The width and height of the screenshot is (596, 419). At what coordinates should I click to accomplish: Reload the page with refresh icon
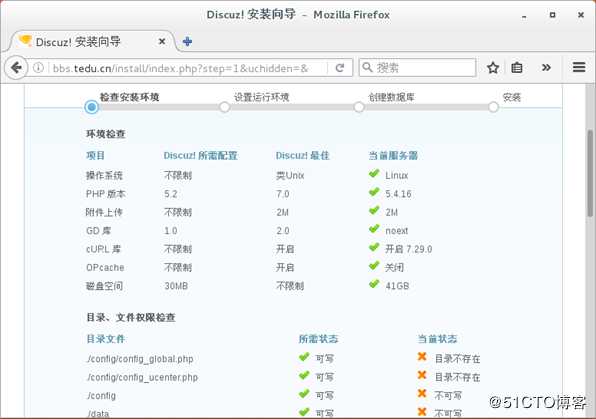pos(340,68)
